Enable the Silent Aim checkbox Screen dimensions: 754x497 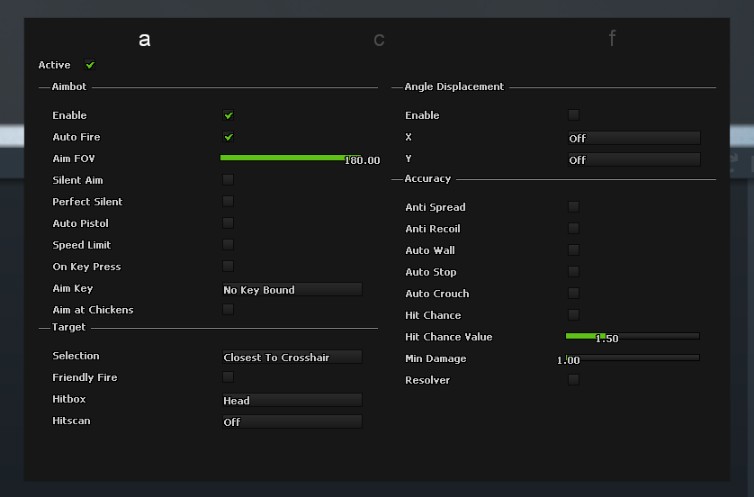[x=228, y=180]
